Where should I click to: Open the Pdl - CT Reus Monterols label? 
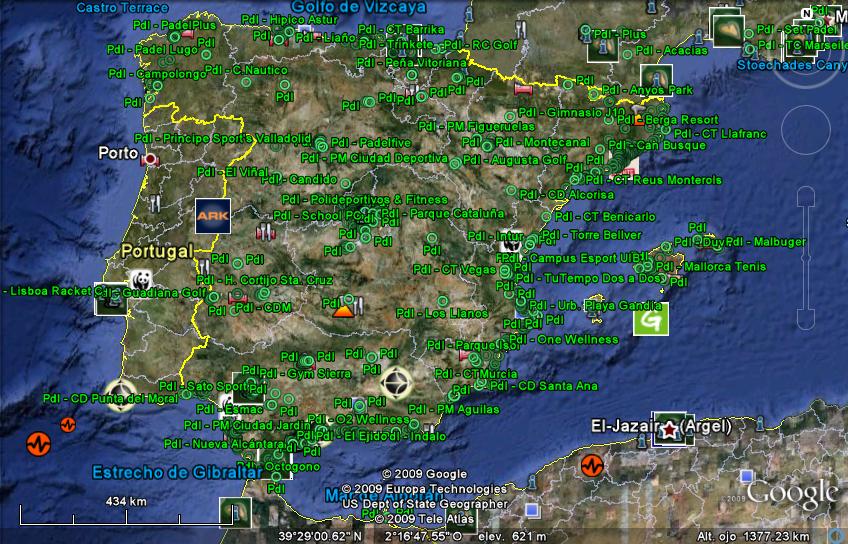coord(666,180)
